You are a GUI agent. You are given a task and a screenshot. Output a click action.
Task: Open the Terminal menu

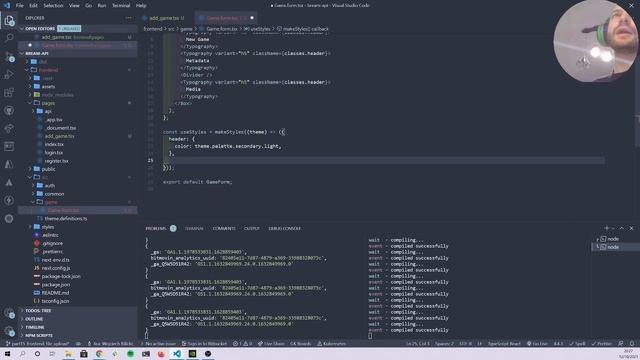(121, 6)
